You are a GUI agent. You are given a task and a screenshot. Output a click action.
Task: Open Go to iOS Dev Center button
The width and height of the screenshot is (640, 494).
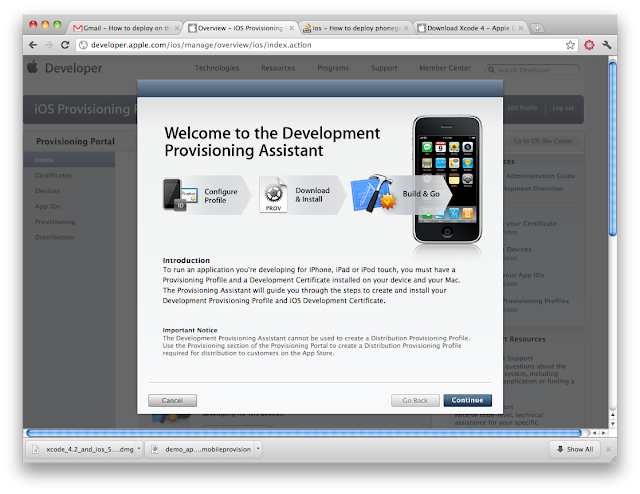(543, 141)
